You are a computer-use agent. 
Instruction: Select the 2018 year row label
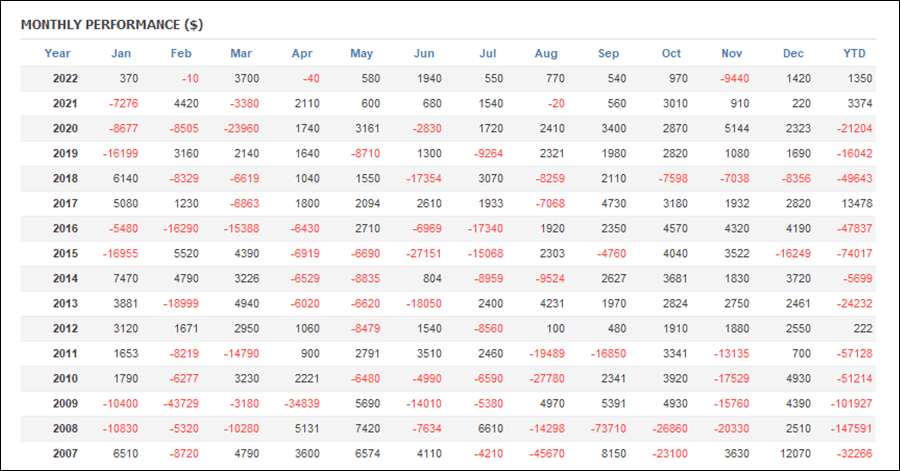[x=65, y=178]
